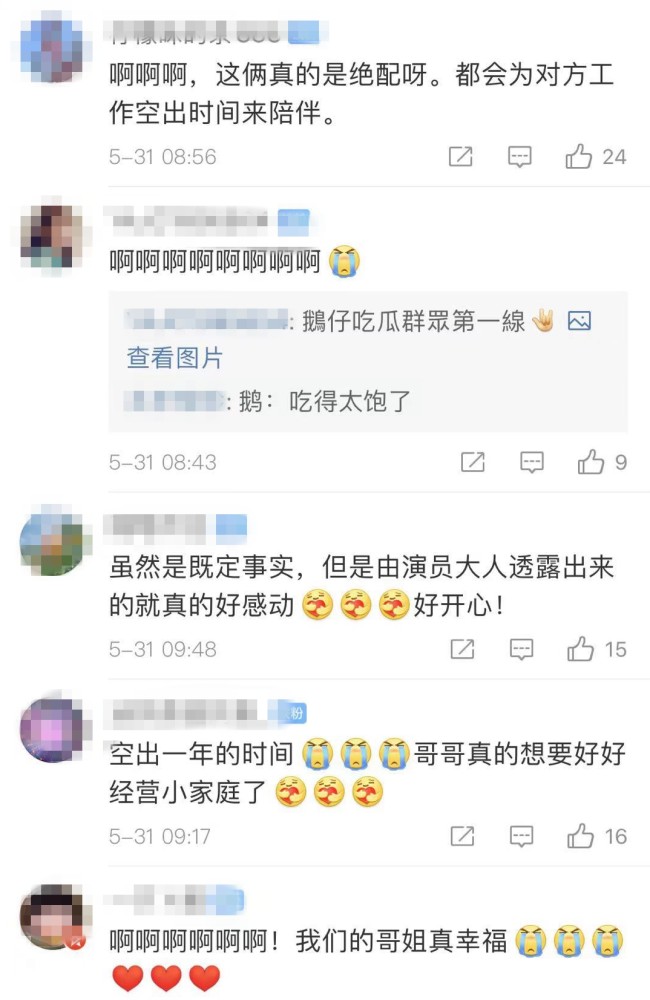Repost the comment posted at 09:48

pyautogui.click(x=462, y=649)
